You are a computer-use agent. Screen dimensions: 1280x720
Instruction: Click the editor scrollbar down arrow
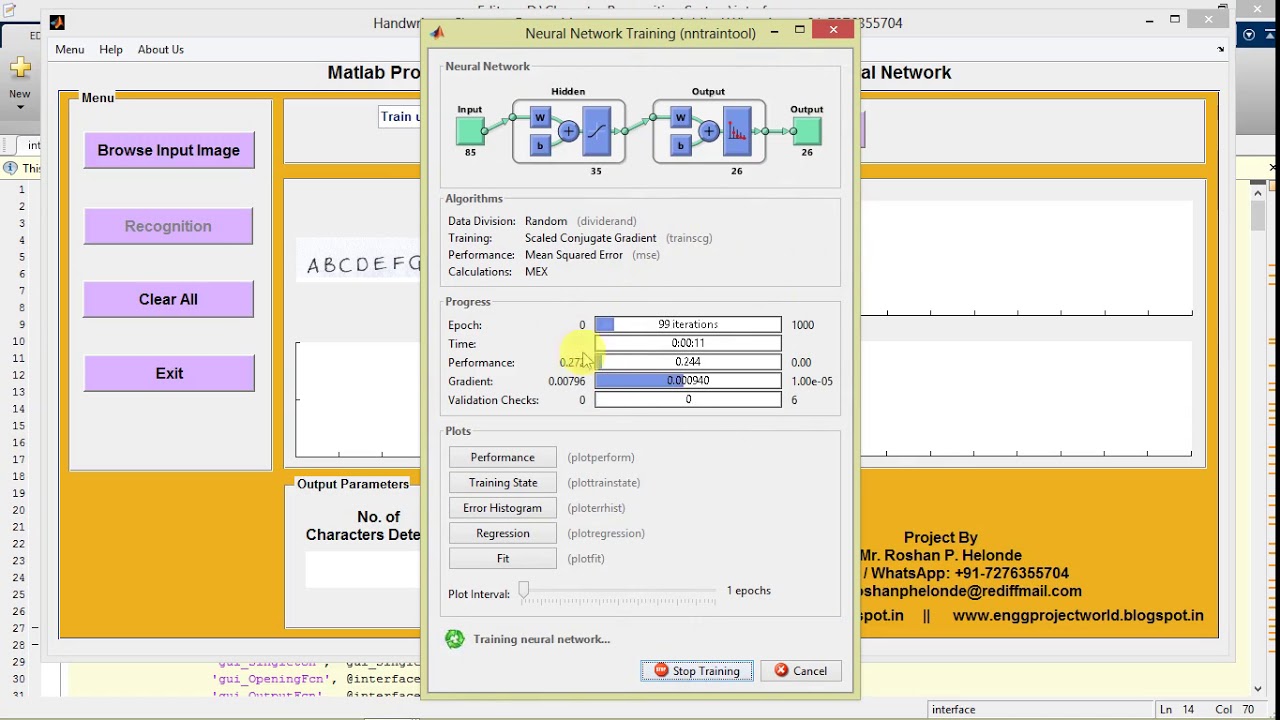point(1258,688)
